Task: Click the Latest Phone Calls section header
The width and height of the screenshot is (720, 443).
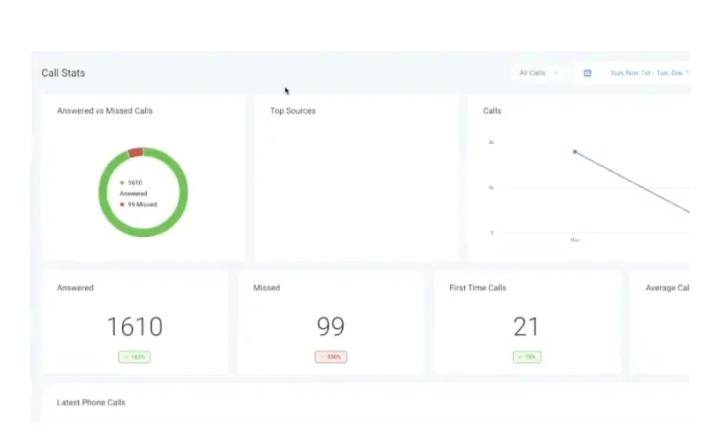Action: coord(91,402)
